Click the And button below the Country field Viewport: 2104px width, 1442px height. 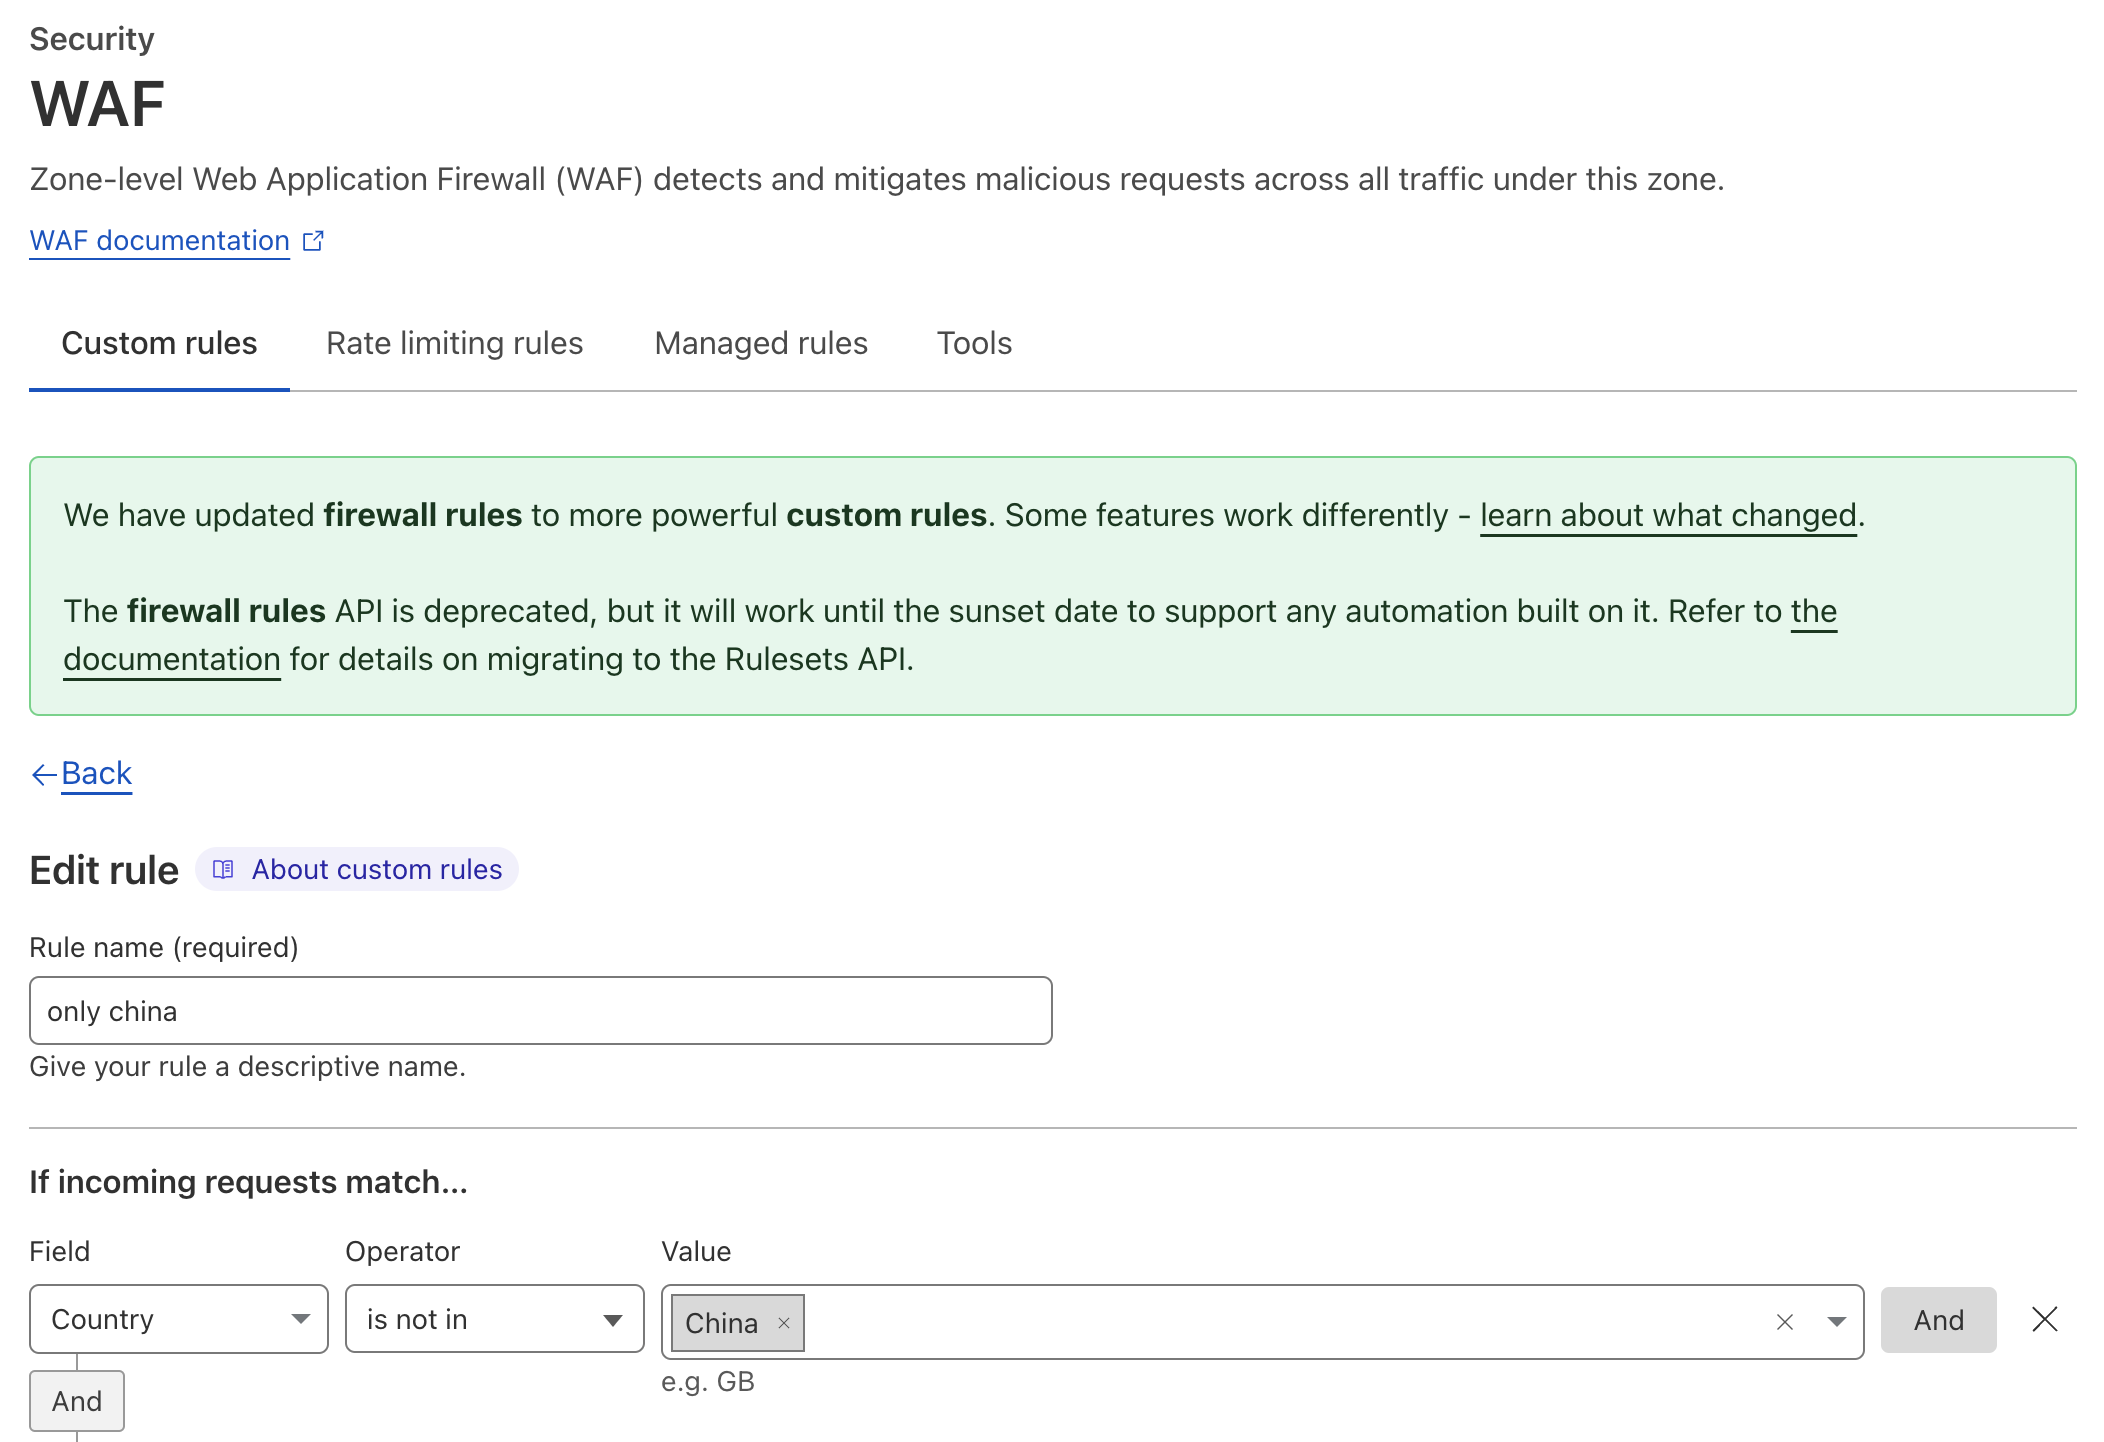[x=77, y=1401]
